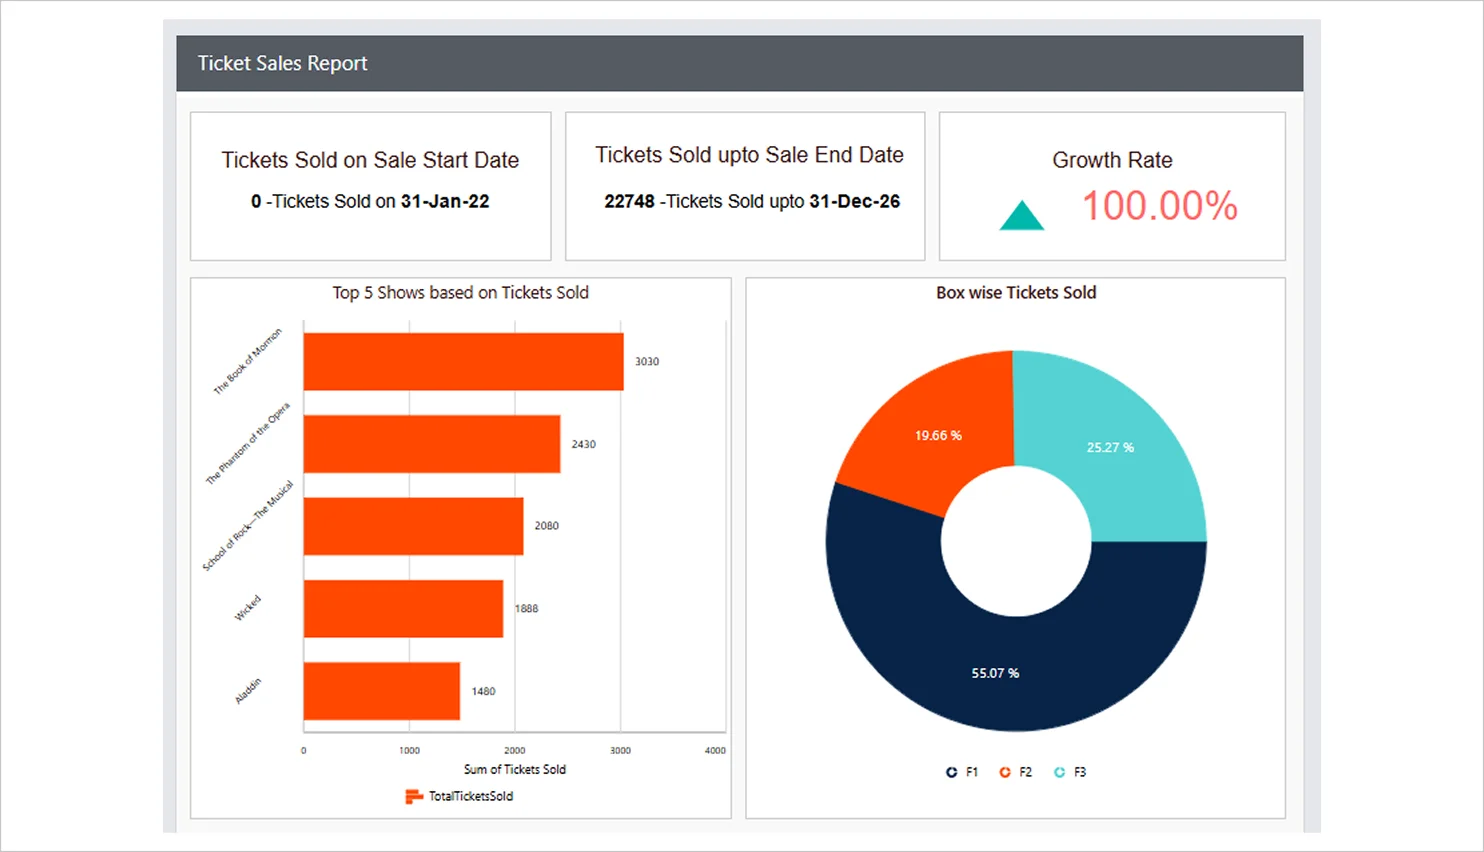Image resolution: width=1484 pixels, height=852 pixels.
Task: Click the 4000 axis tick label
Action: pos(715,750)
